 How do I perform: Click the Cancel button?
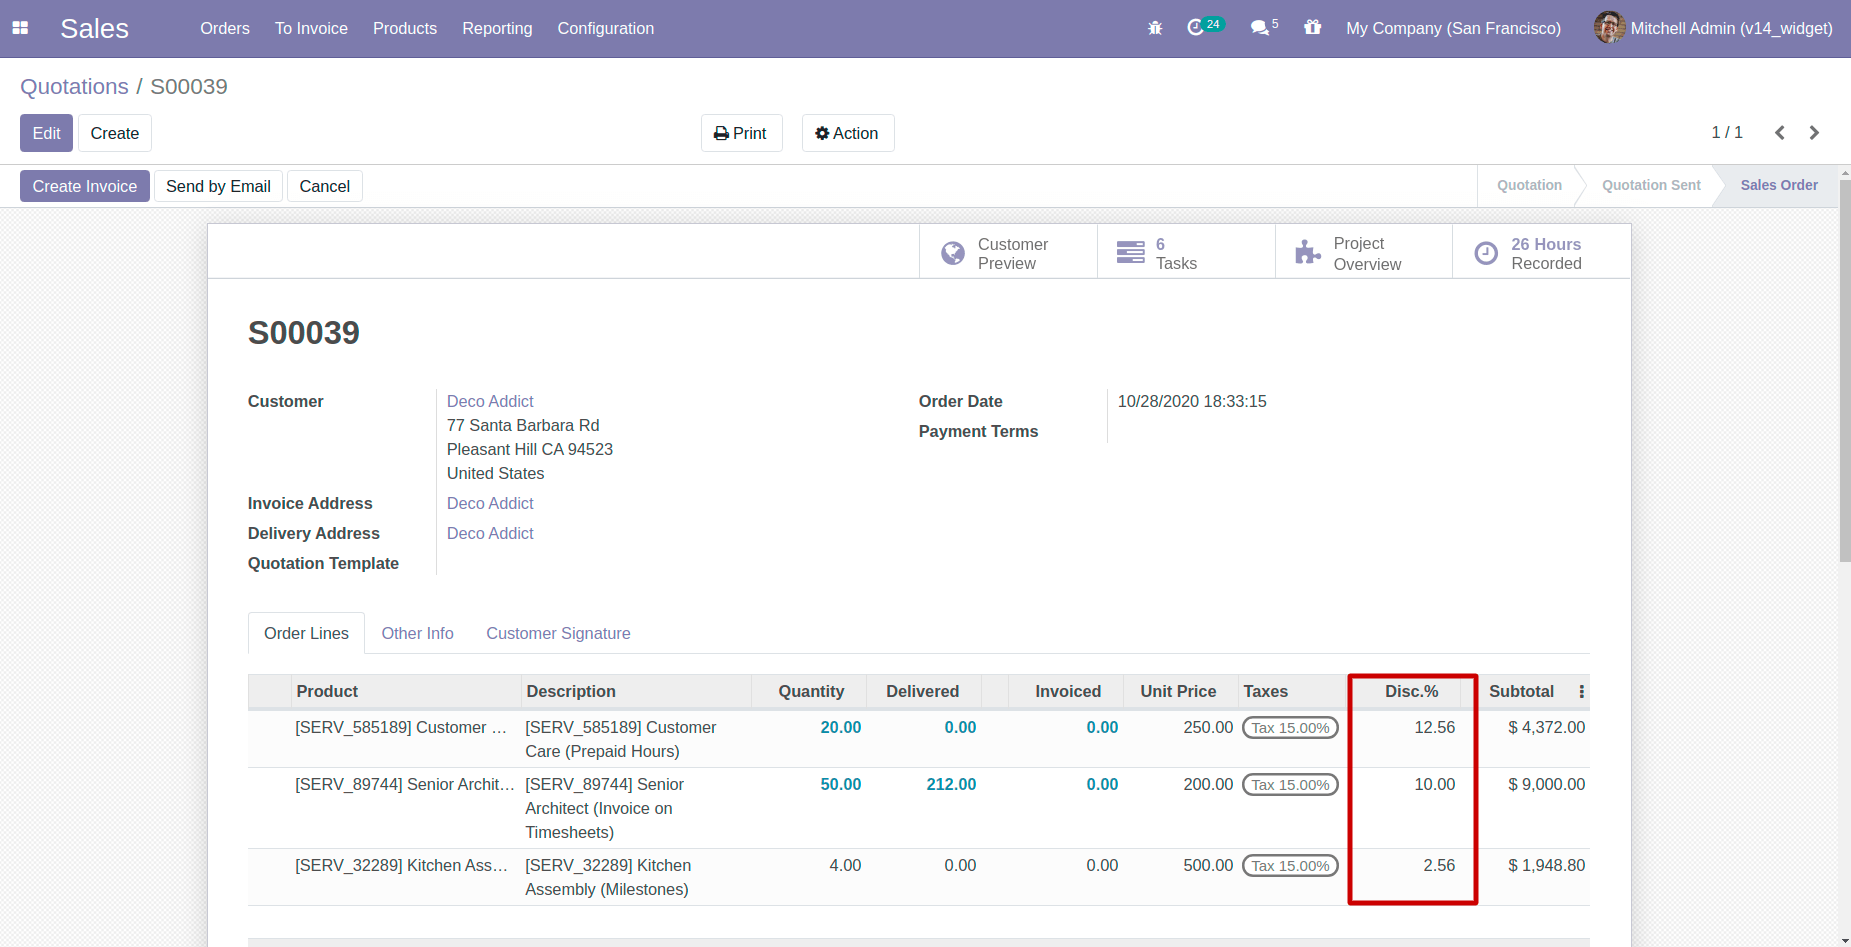(x=325, y=186)
